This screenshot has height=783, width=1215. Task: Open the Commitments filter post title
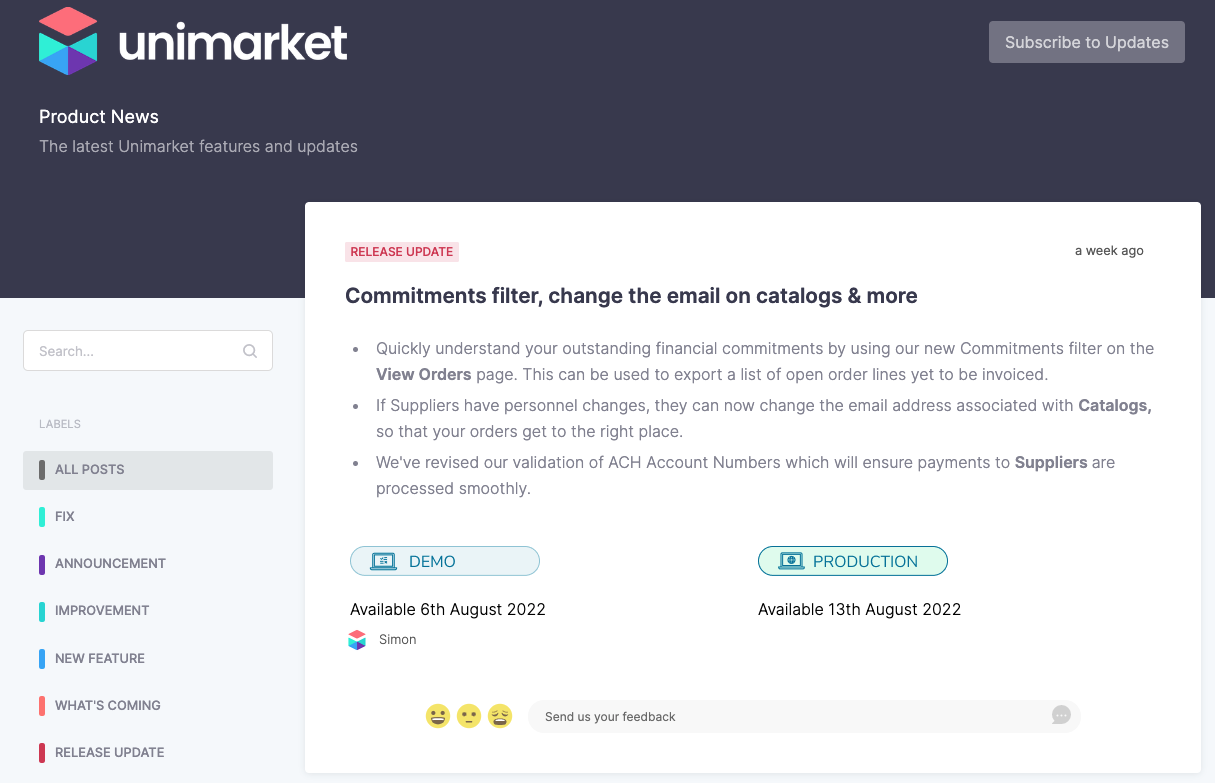tap(631, 296)
